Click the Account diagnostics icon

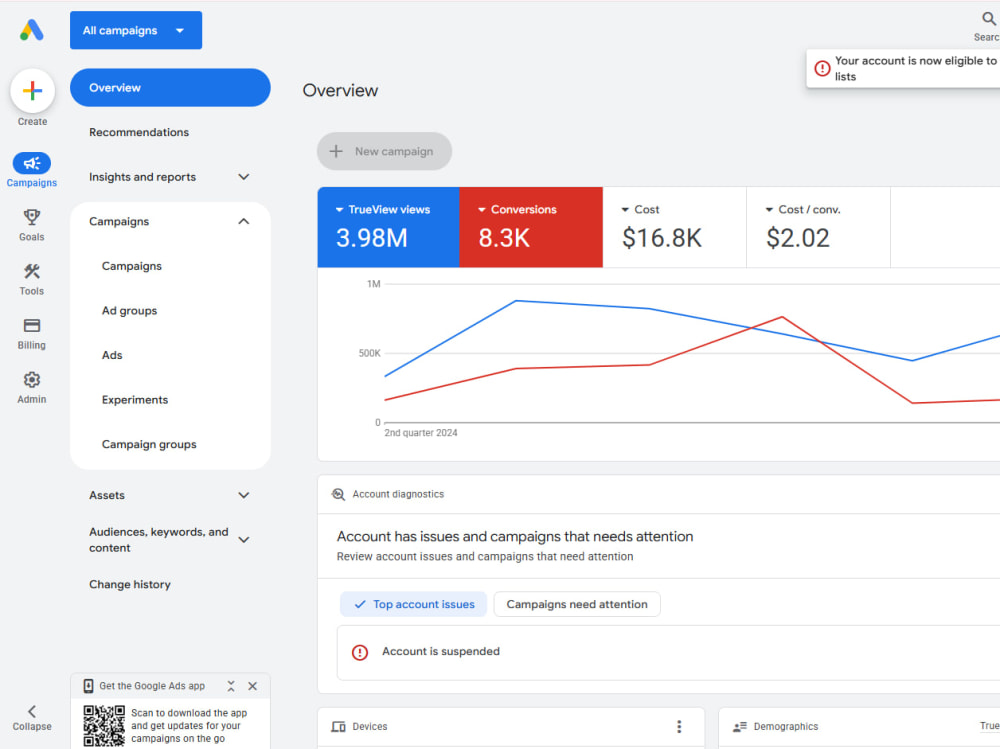338,494
